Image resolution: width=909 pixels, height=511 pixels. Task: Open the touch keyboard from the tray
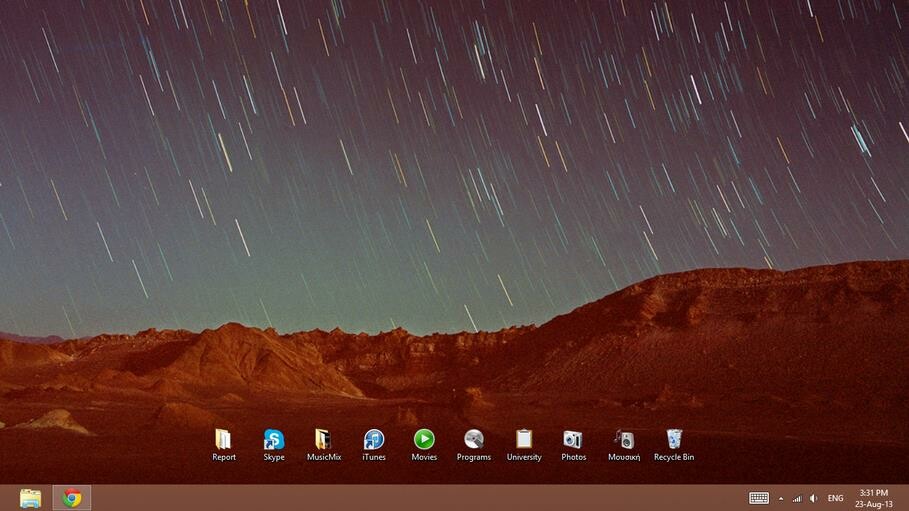coord(759,498)
